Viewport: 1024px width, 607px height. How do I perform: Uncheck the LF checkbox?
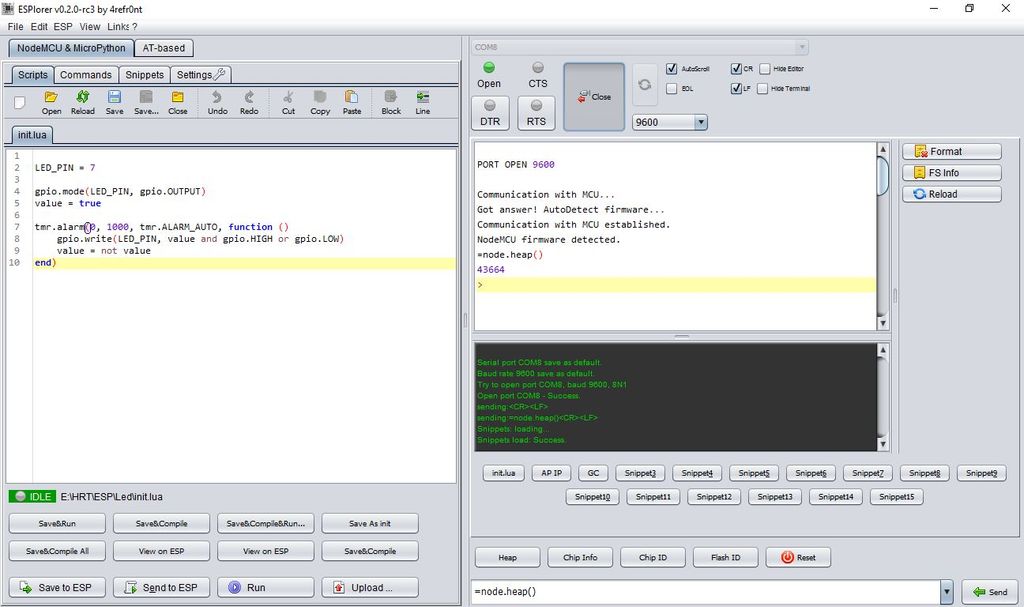pyautogui.click(x=736, y=88)
